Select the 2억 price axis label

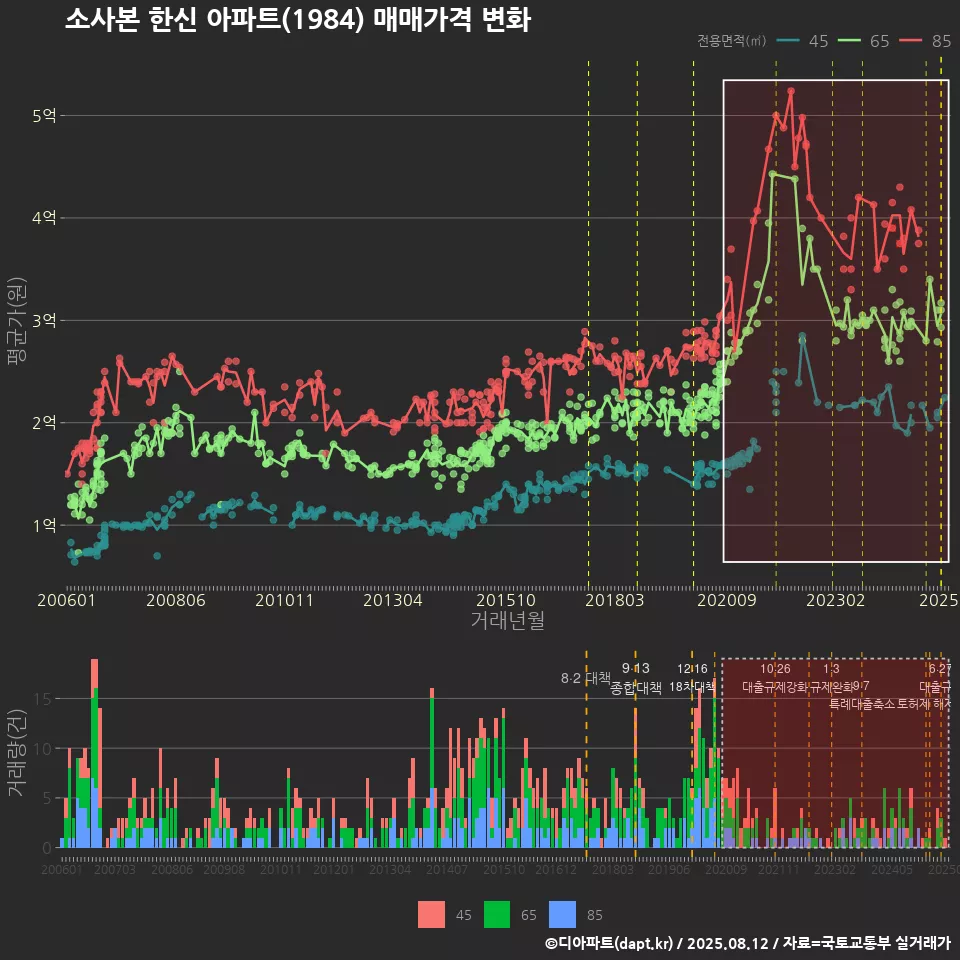click(44, 422)
